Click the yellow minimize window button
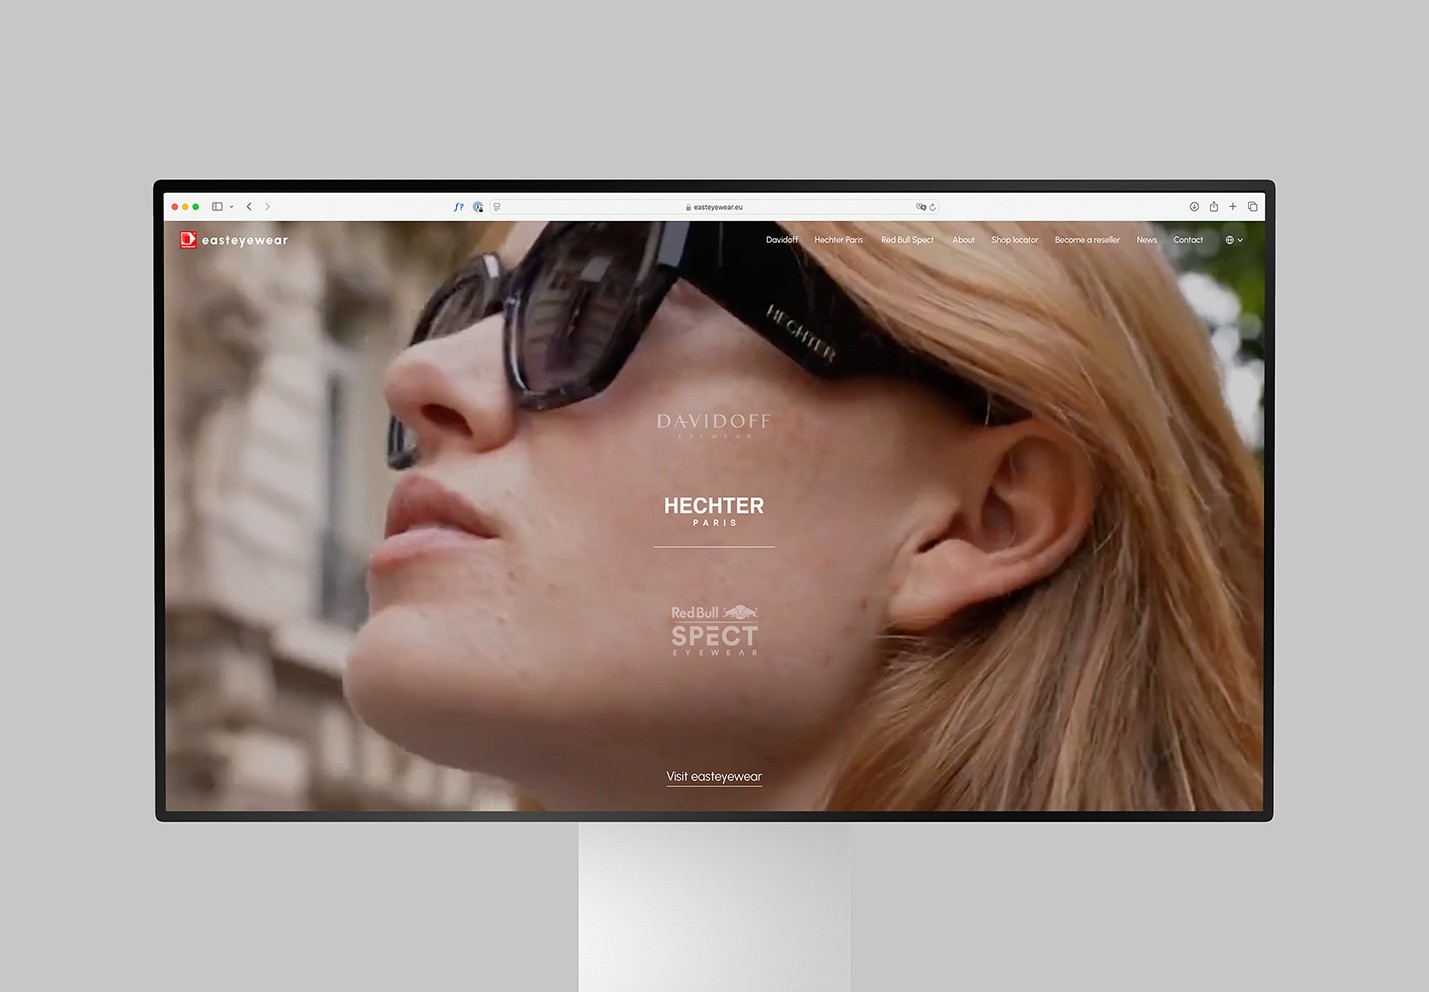The width and height of the screenshot is (1429, 992). tap(185, 207)
